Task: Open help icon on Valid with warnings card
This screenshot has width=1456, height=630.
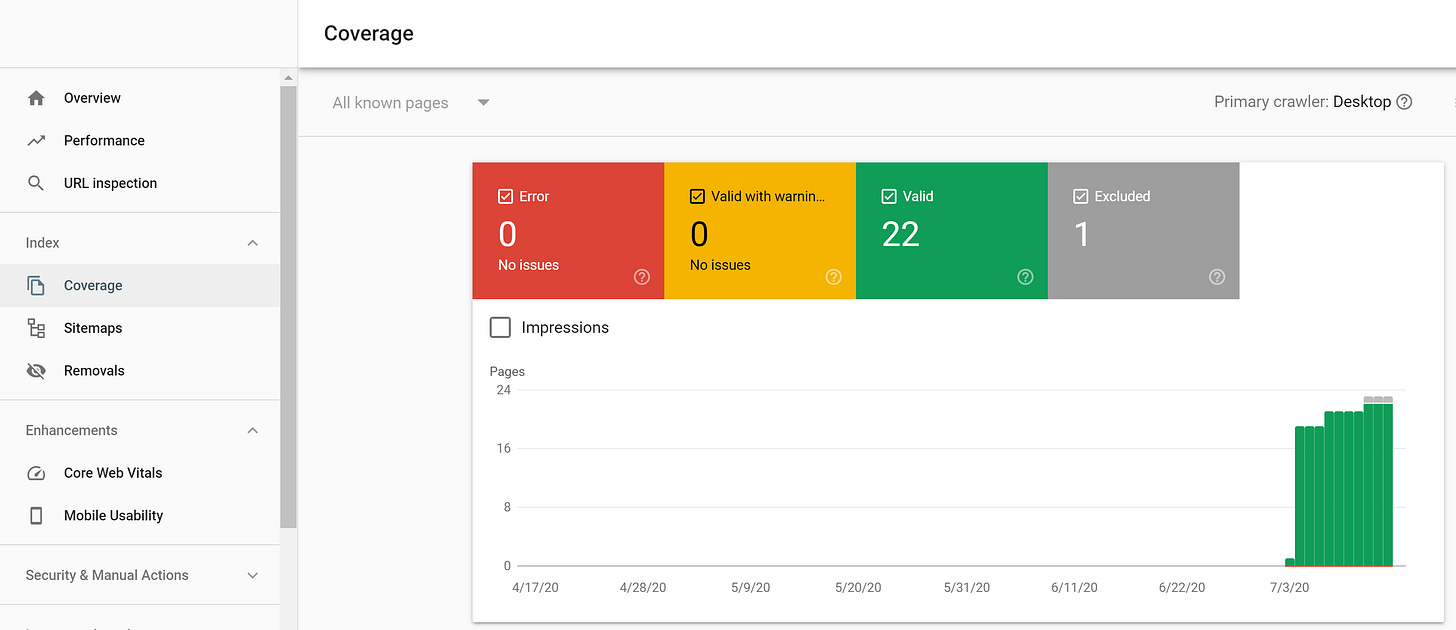Action: pyautogui.click(x=834, y=277)
